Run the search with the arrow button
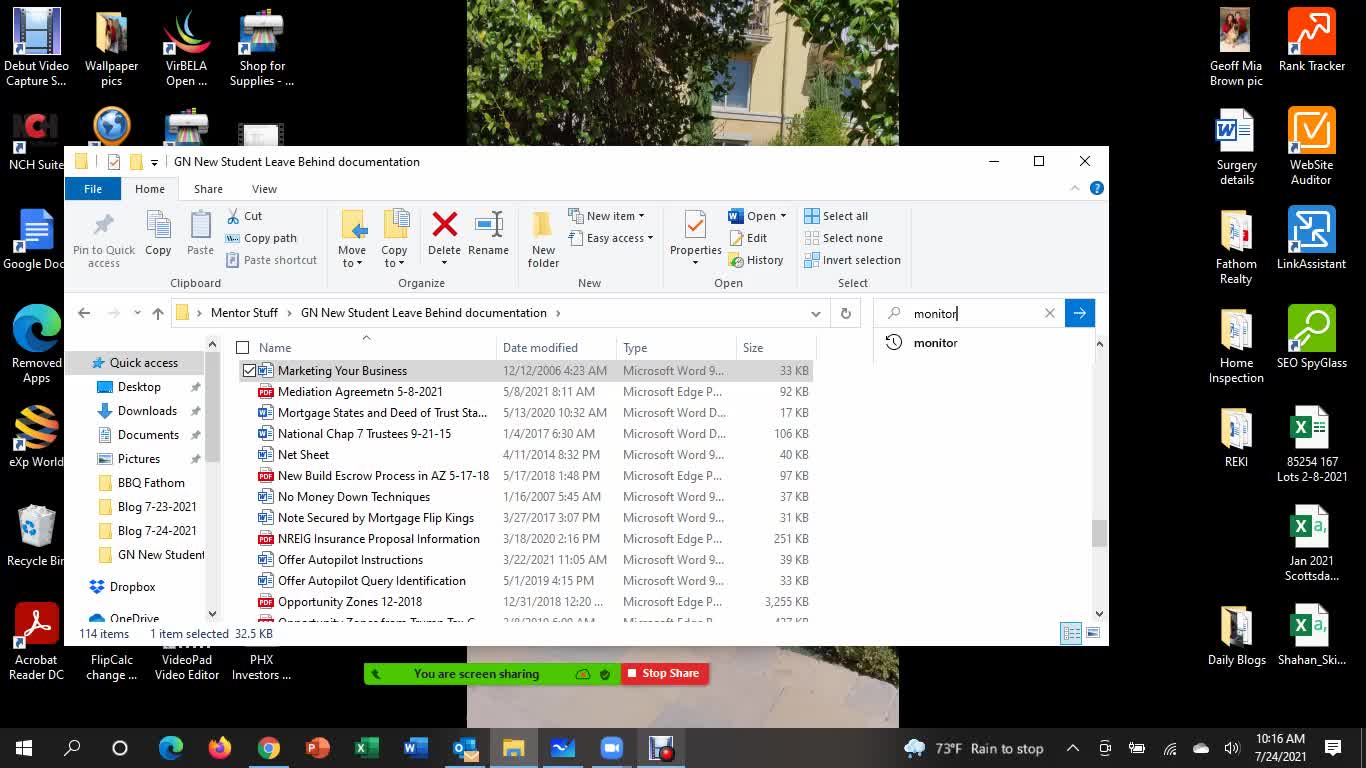Image resolution: width=1366 pixels, height=768 pixels. [1079, 313]
